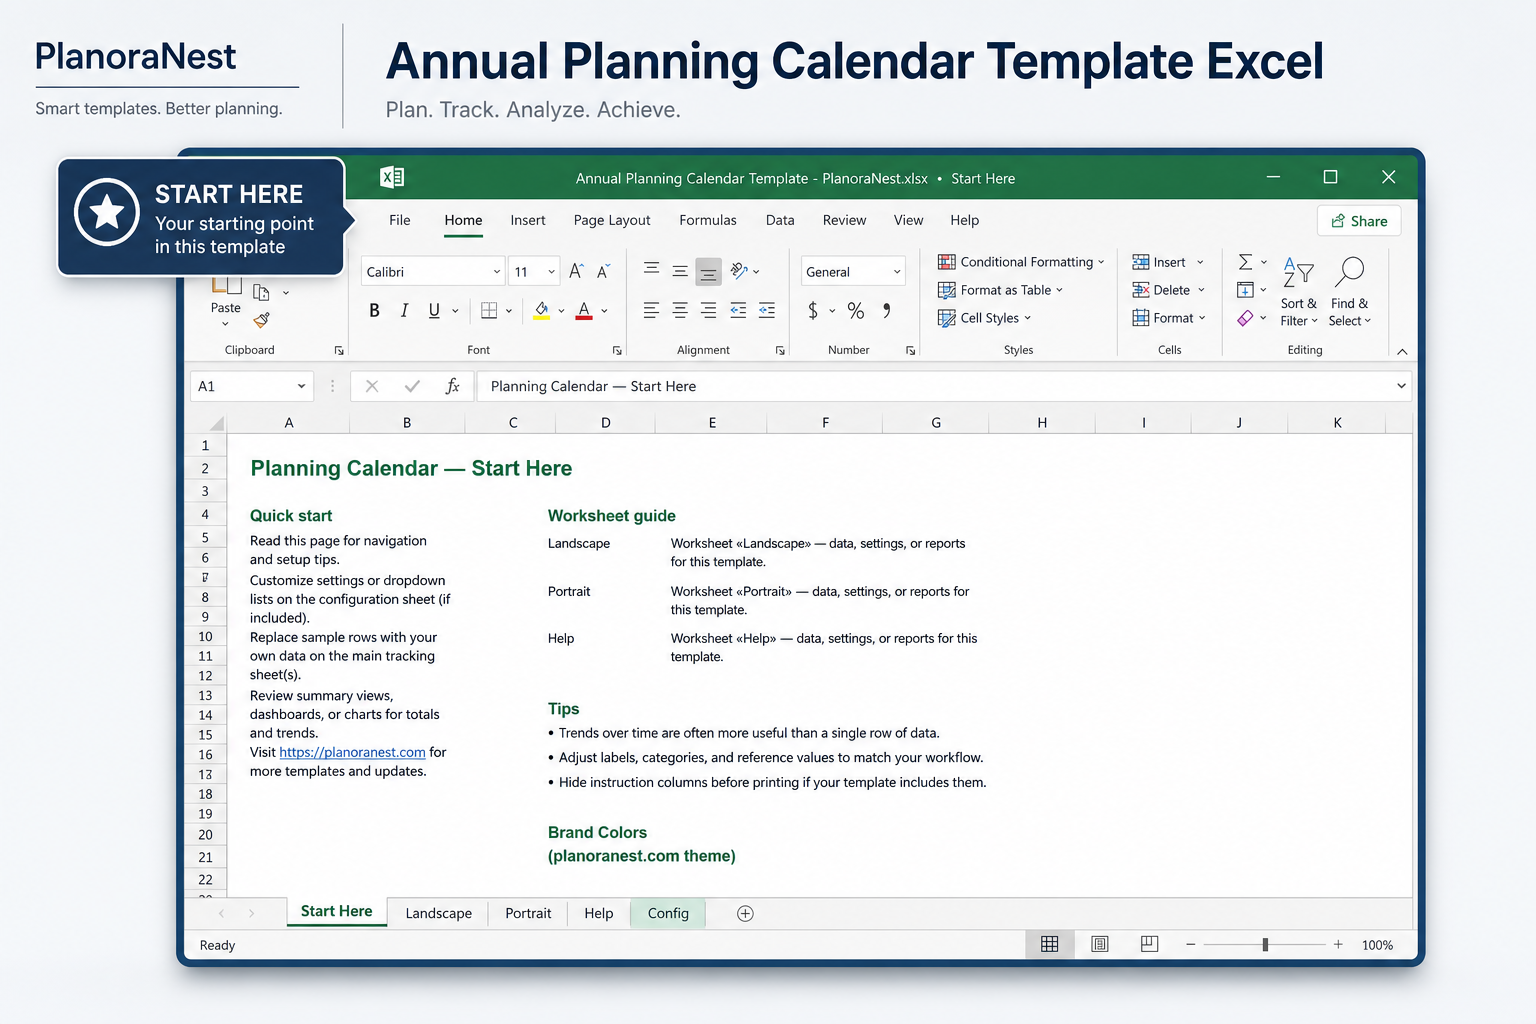Click the Format Painter brush icon
The image size is (1536, 1024).
[x=262, y=320]
